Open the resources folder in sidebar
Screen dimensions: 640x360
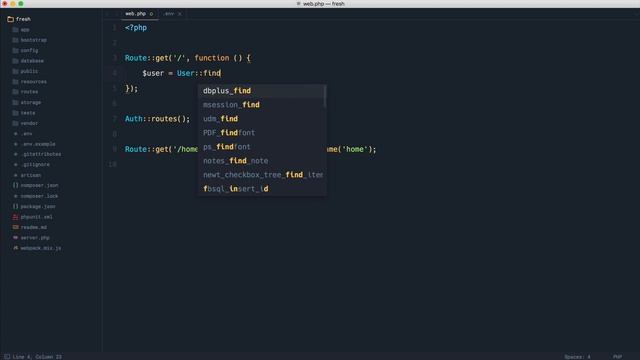pyautogui.click(x=33, y=82)
